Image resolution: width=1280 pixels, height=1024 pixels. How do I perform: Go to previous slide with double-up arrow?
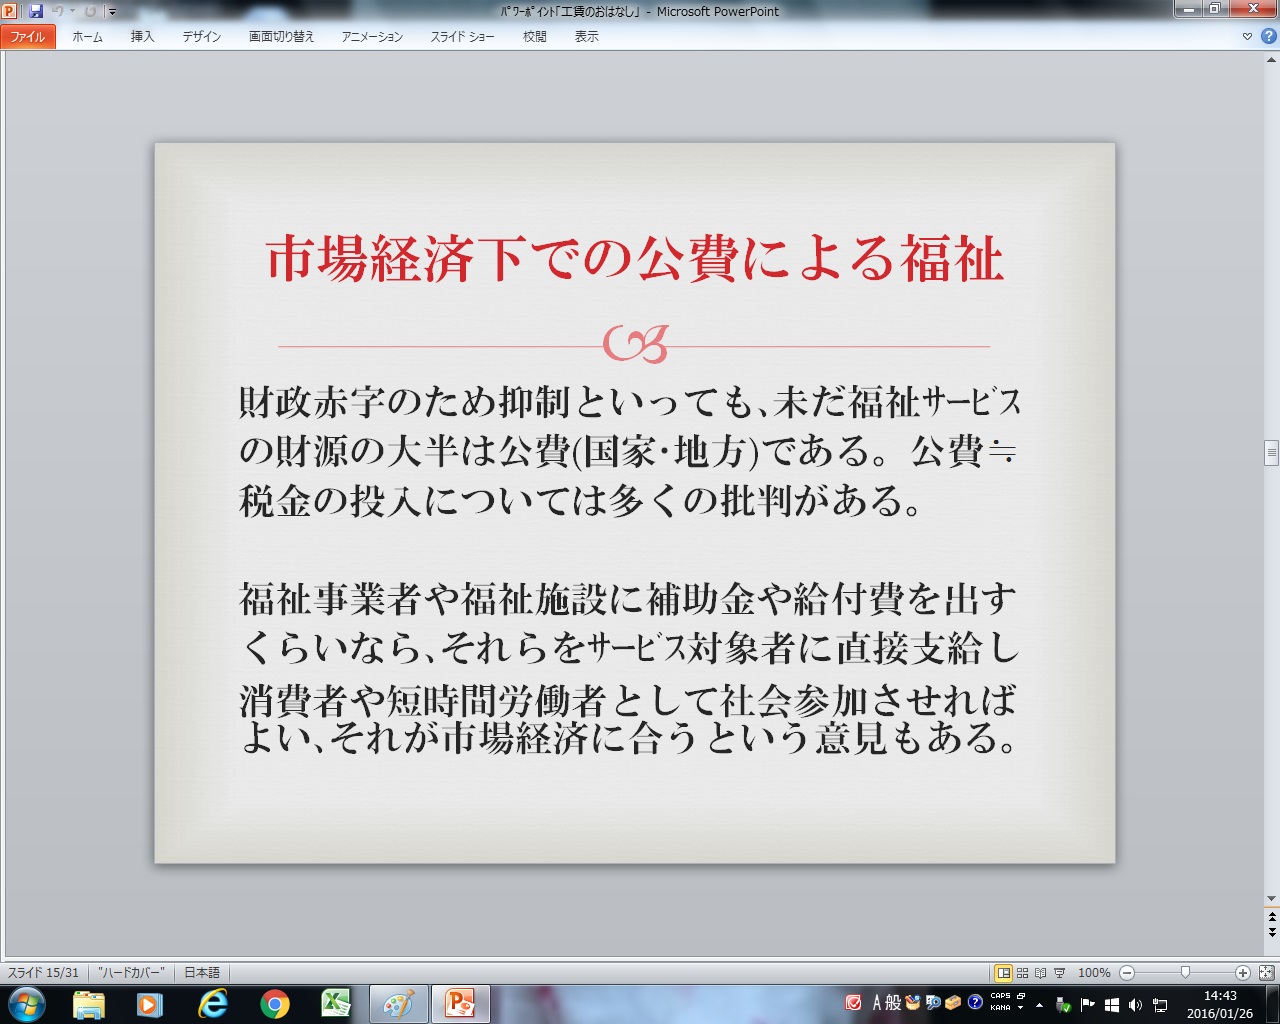point(1271,916)
